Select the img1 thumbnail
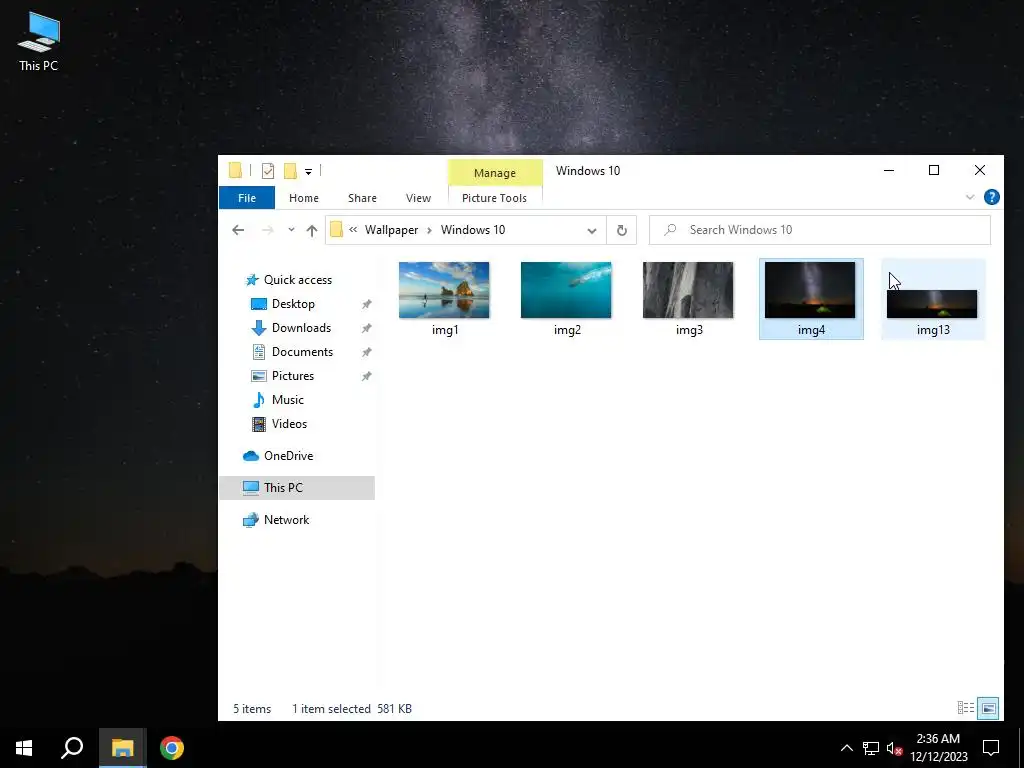 coord(444,290)
